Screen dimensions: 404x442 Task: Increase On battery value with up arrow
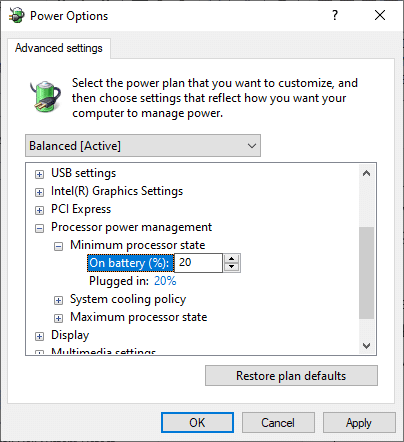tap(231, 259)
